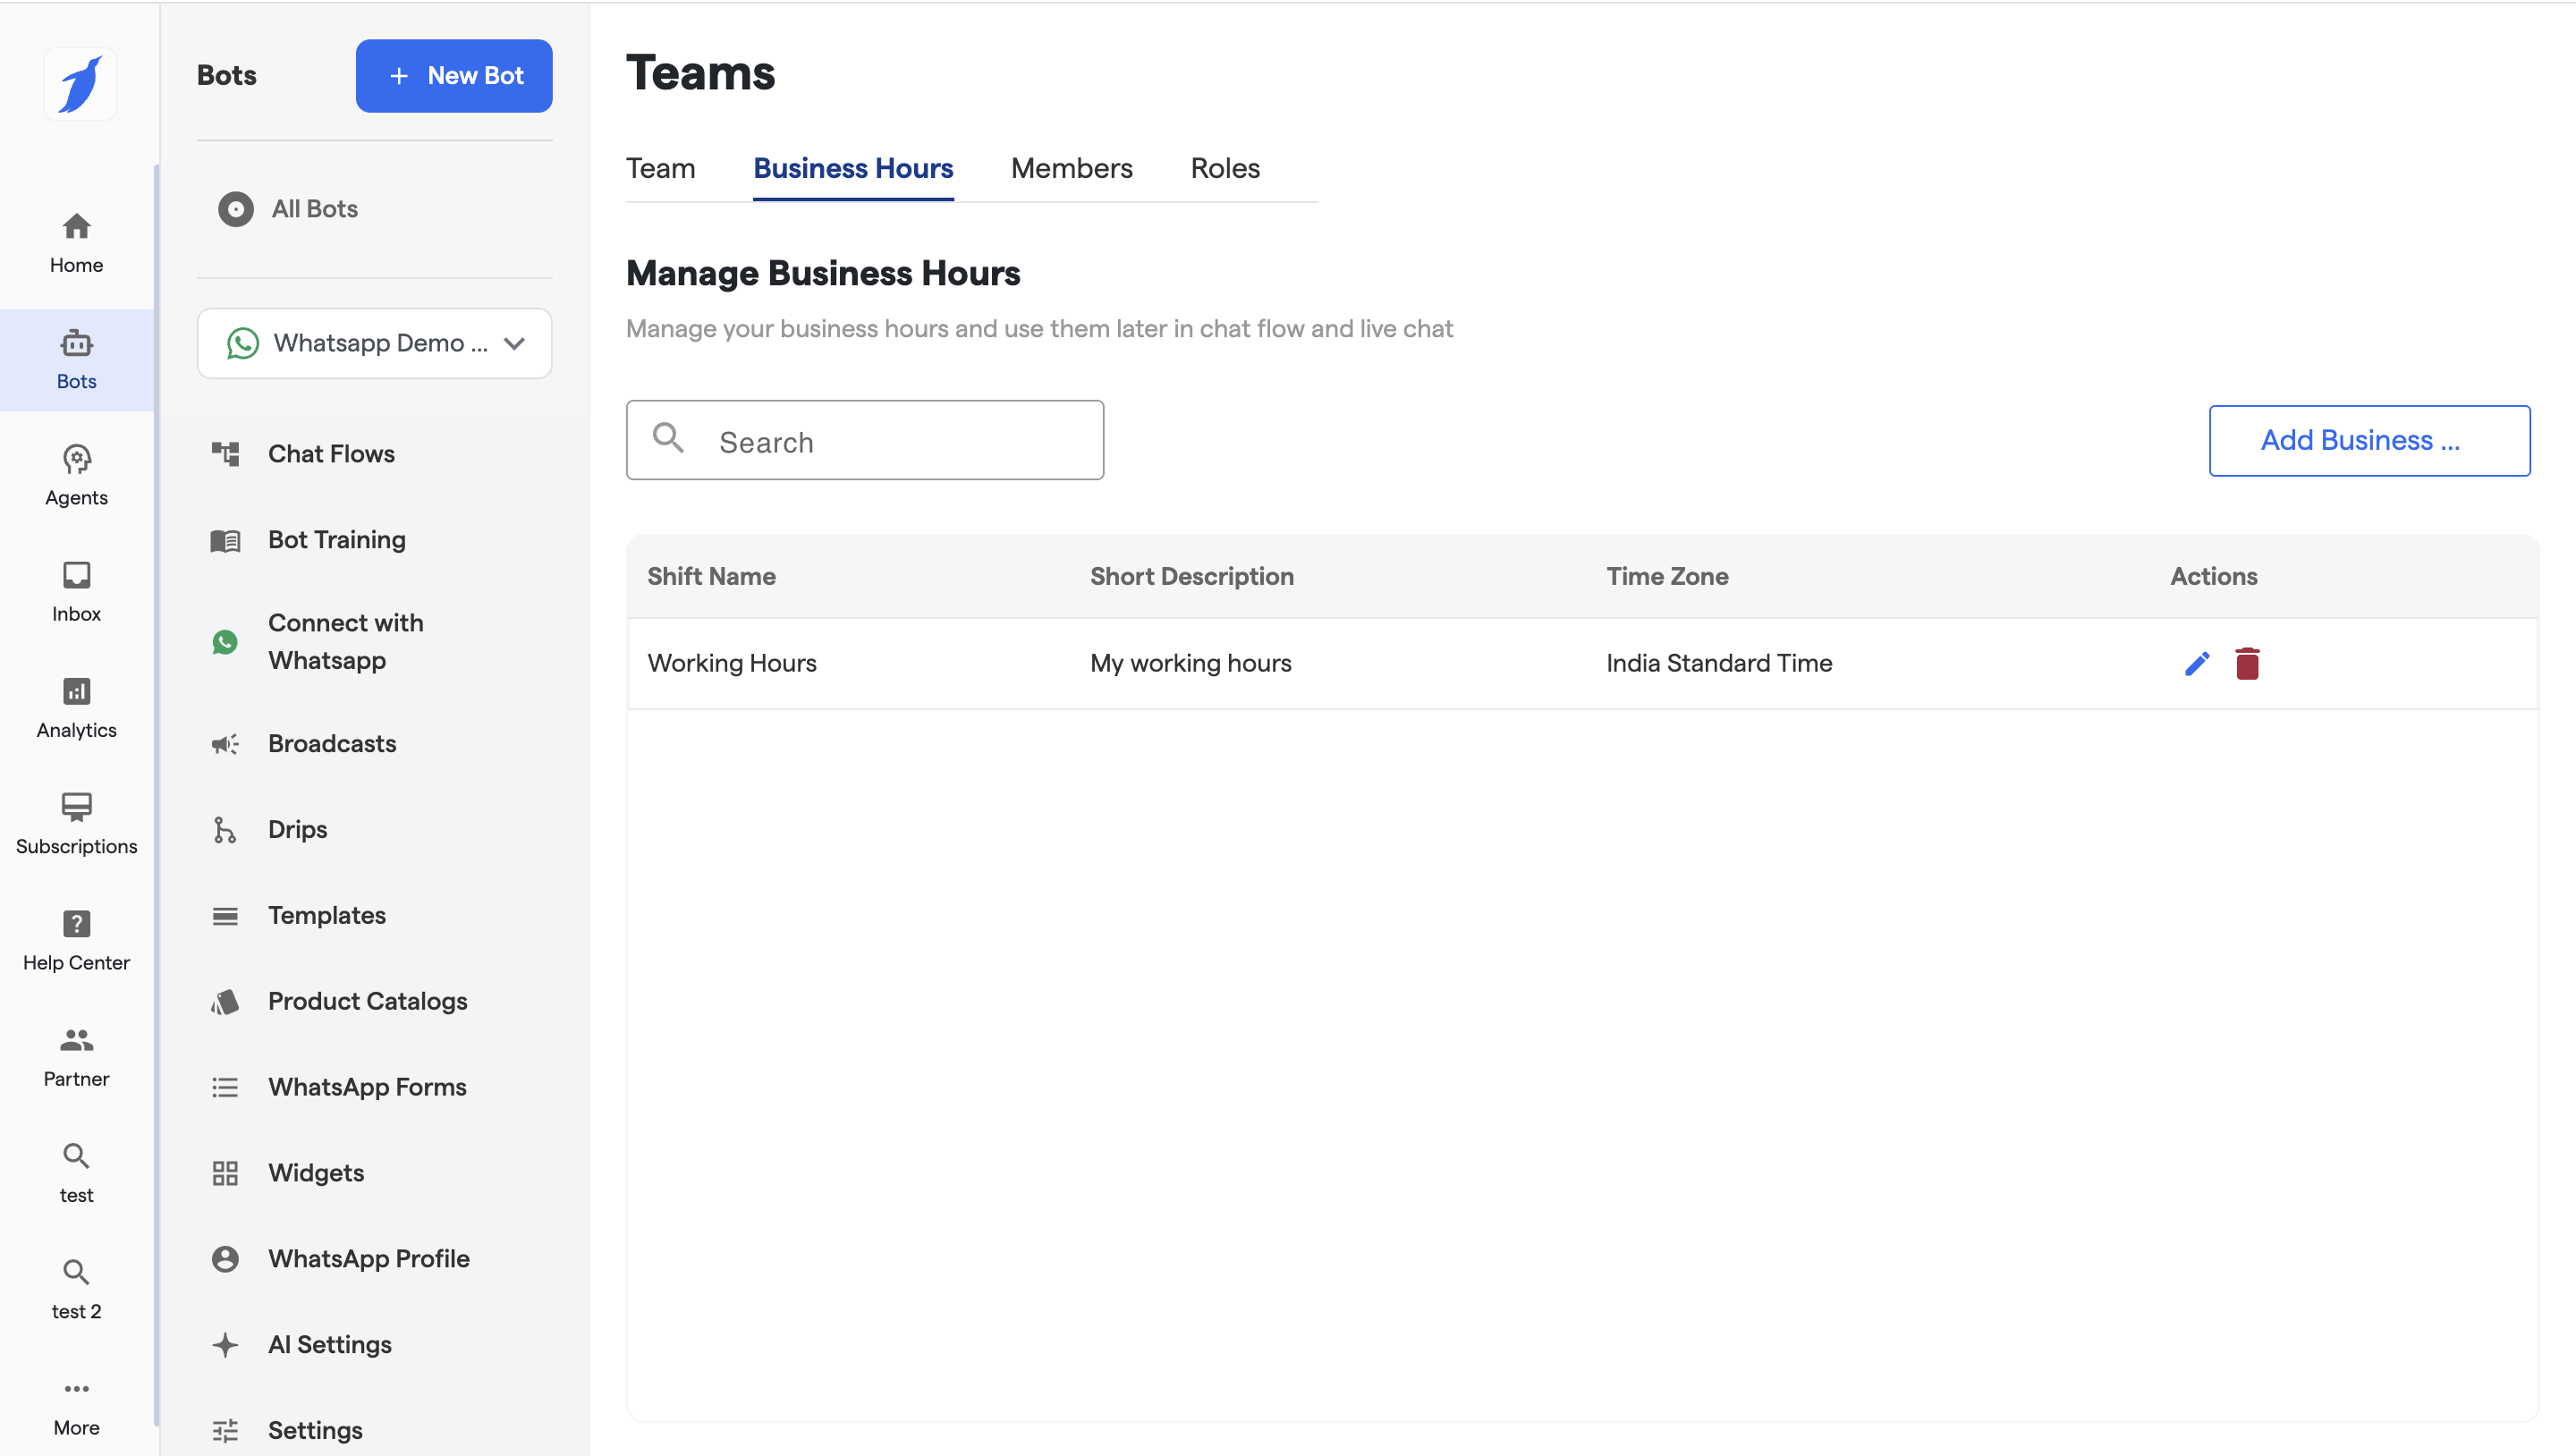Open the Team tab
This screenshot has height=1456, width=2576.
coord(660,168)
